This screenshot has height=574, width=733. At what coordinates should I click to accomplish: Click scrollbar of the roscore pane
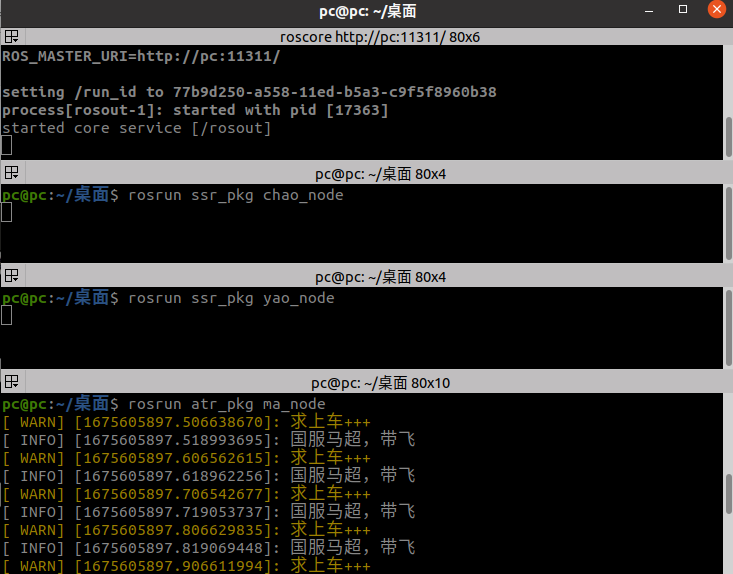(729, 137)
